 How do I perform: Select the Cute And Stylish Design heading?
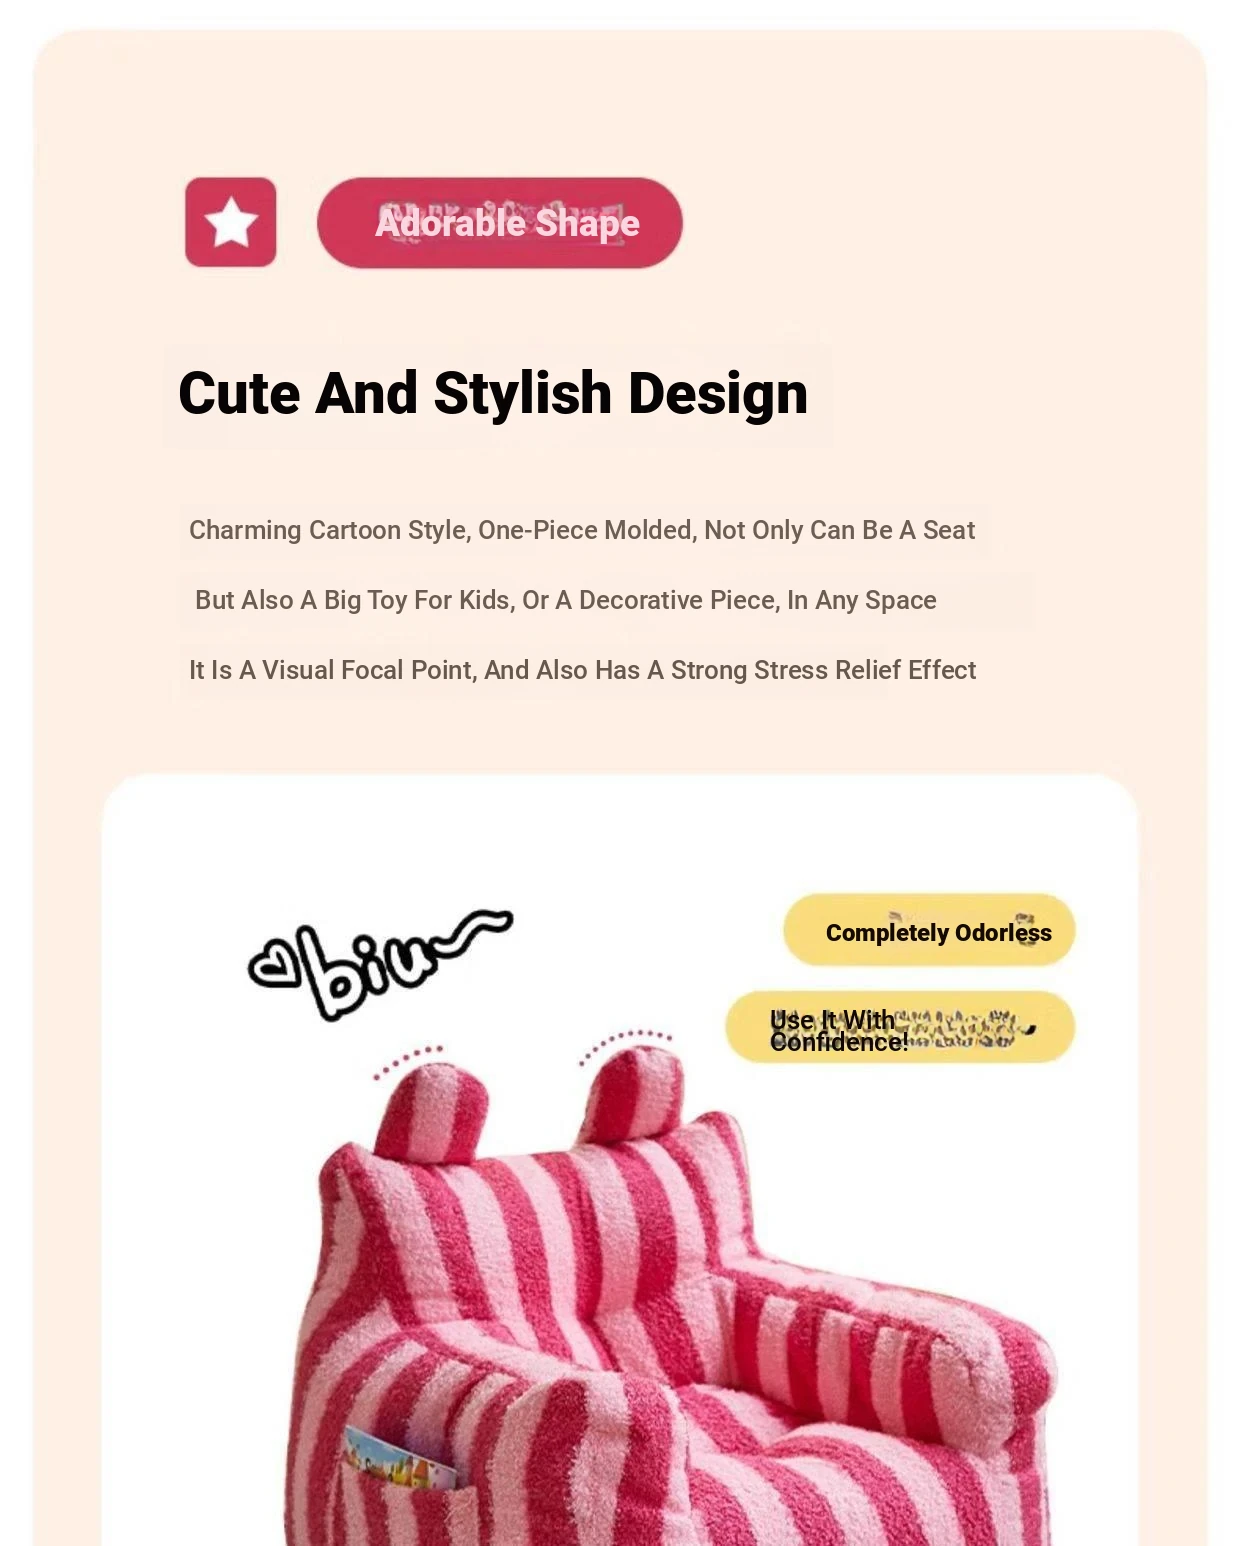pyautogui.click(x=493, y=393)
